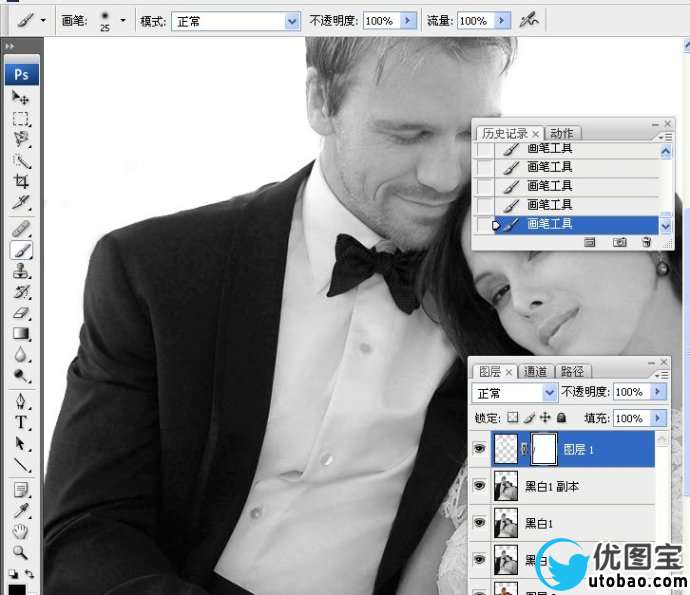690x595 pixels.
Task: Select the Polygonal Lasso tool
Action: pyautogui.click(x=20, y=139)
